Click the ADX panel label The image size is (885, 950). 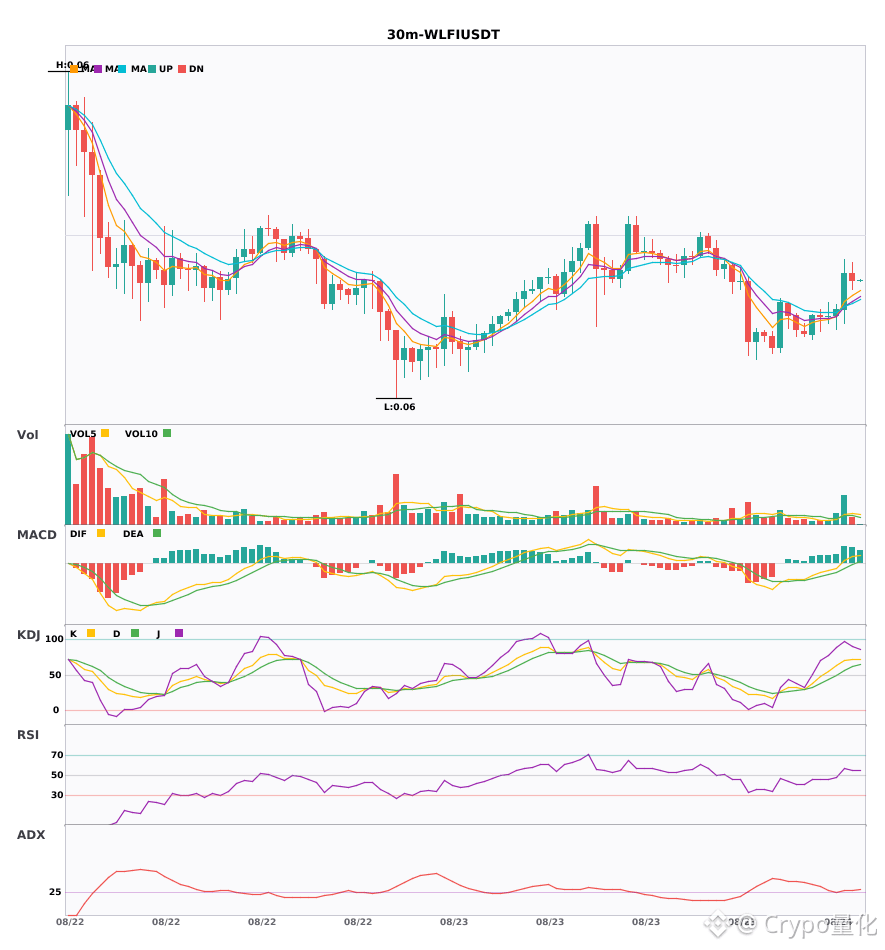tap(31, 834)
